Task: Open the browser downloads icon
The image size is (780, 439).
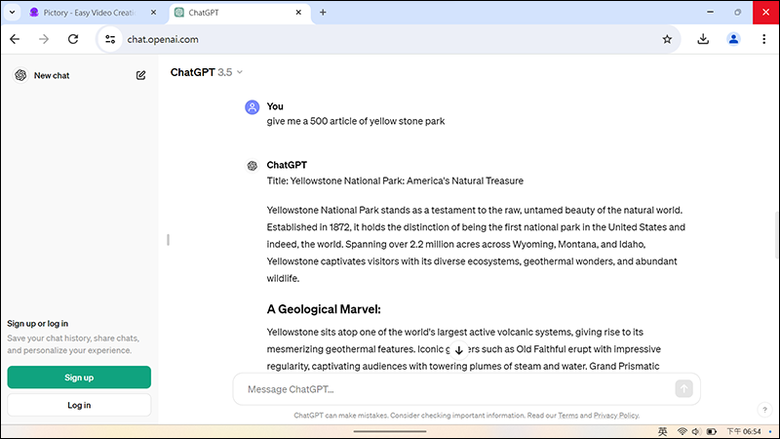Action: point(703,39)
